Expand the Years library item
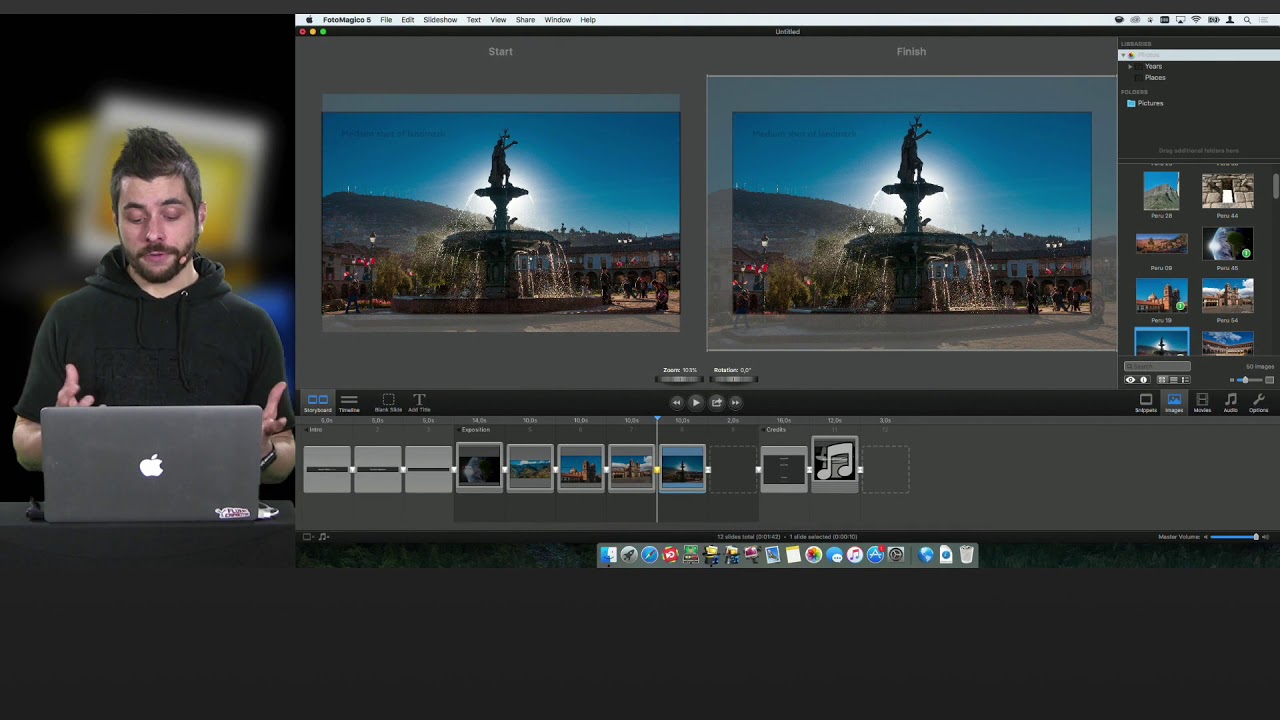Screen dimensions: 1280x720 (1131, 66)
